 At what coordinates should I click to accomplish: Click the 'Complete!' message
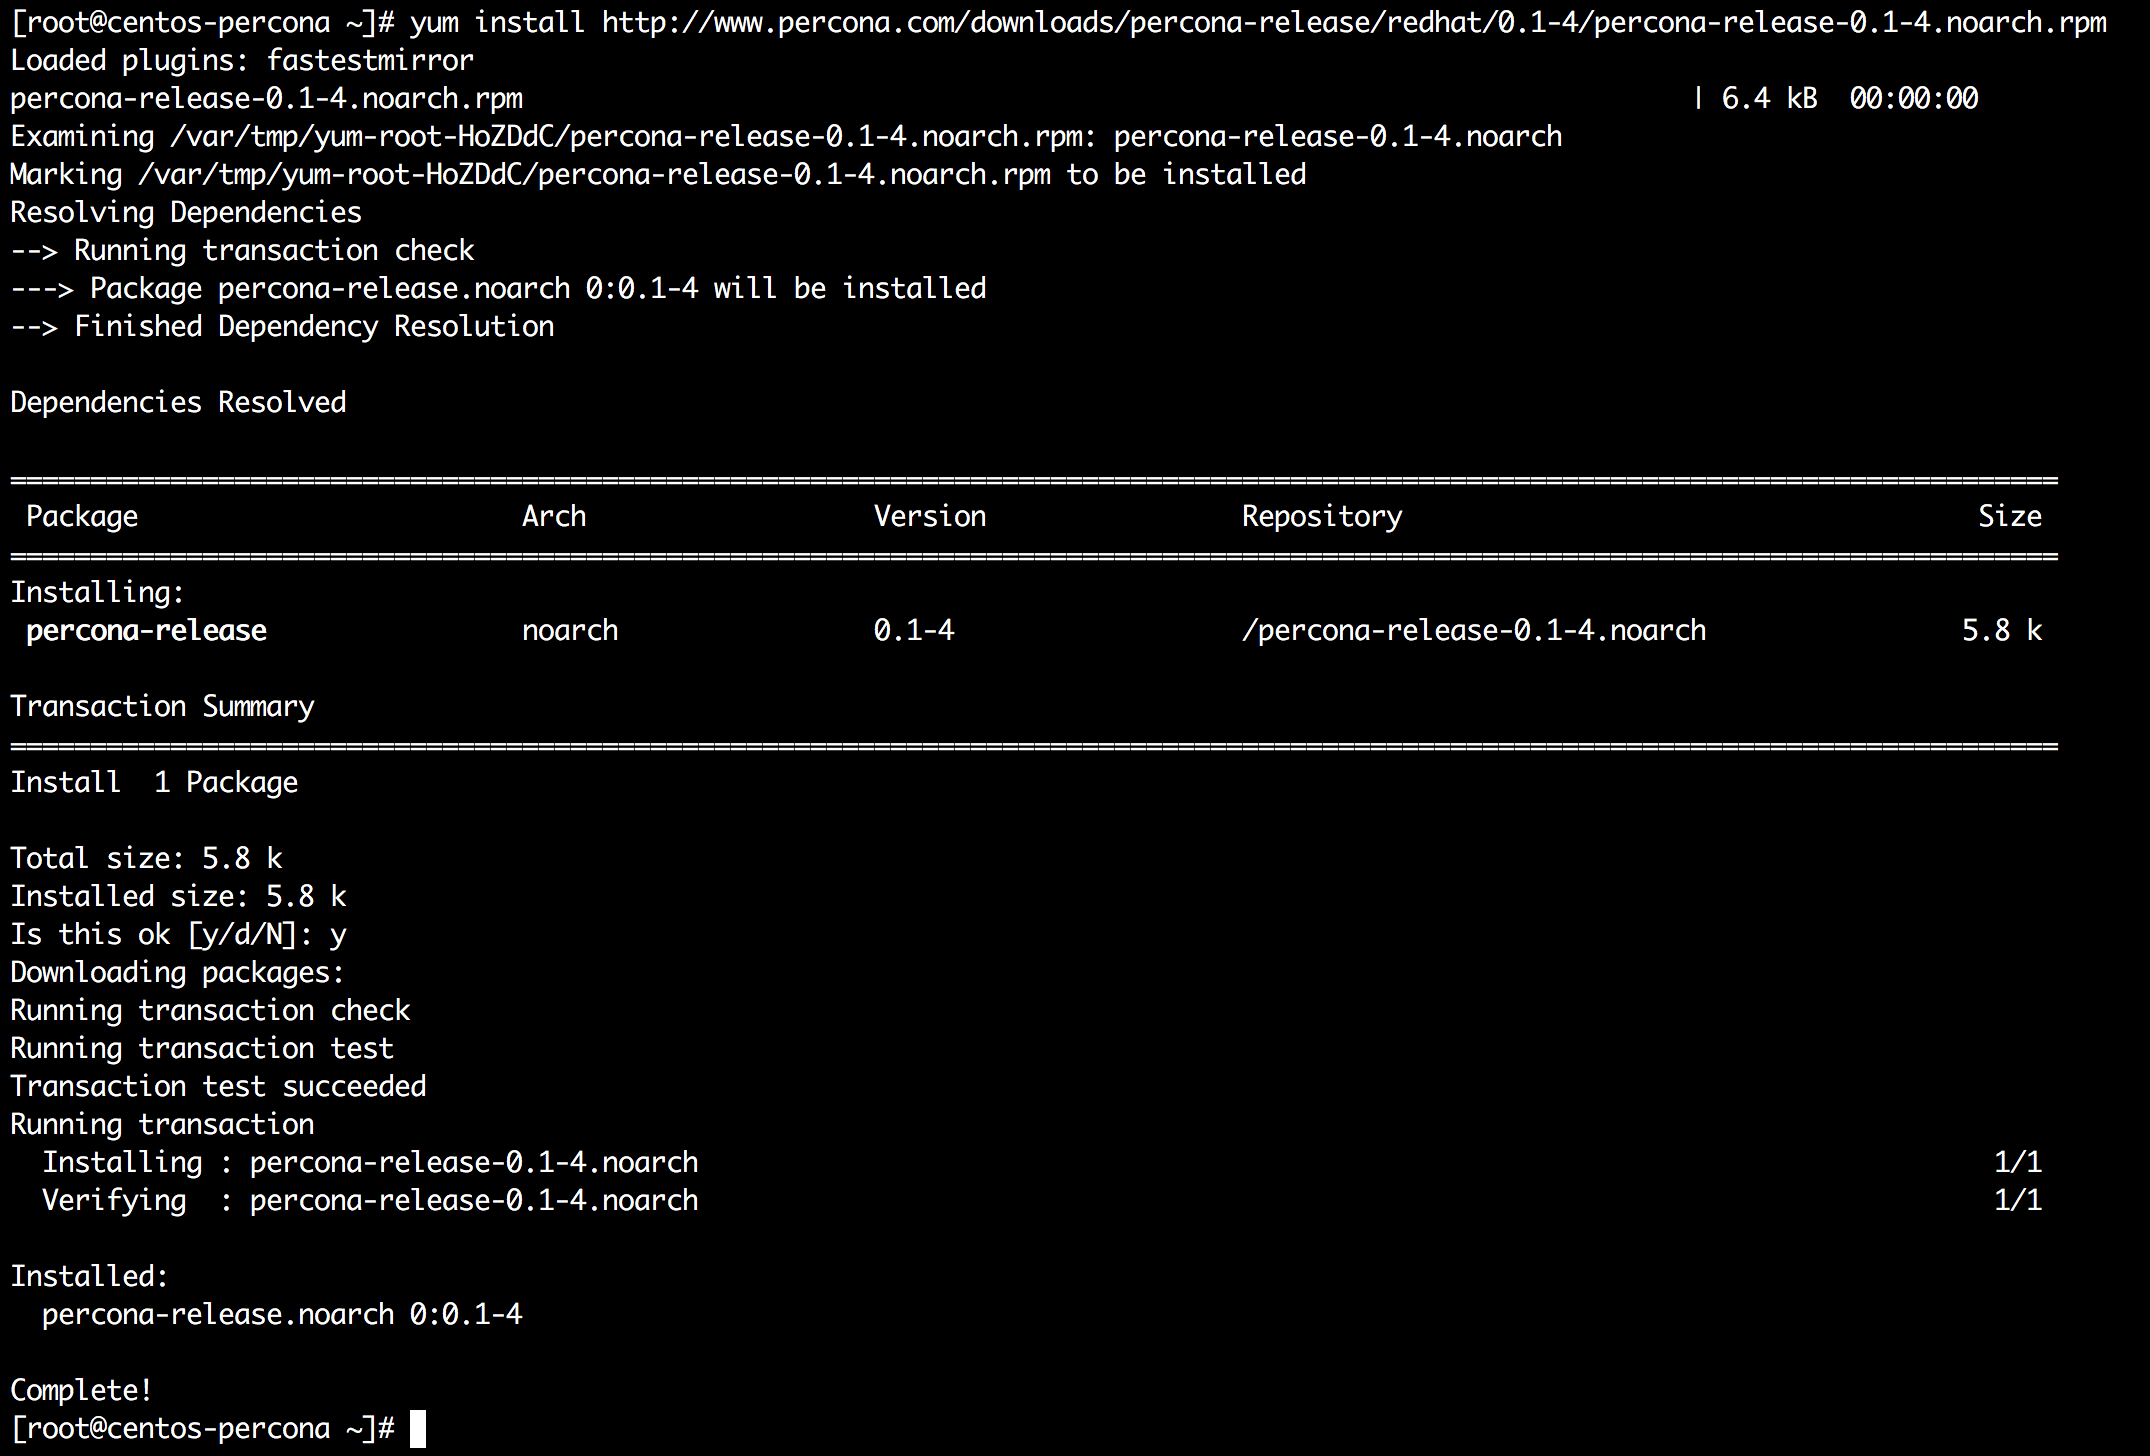82,1390
